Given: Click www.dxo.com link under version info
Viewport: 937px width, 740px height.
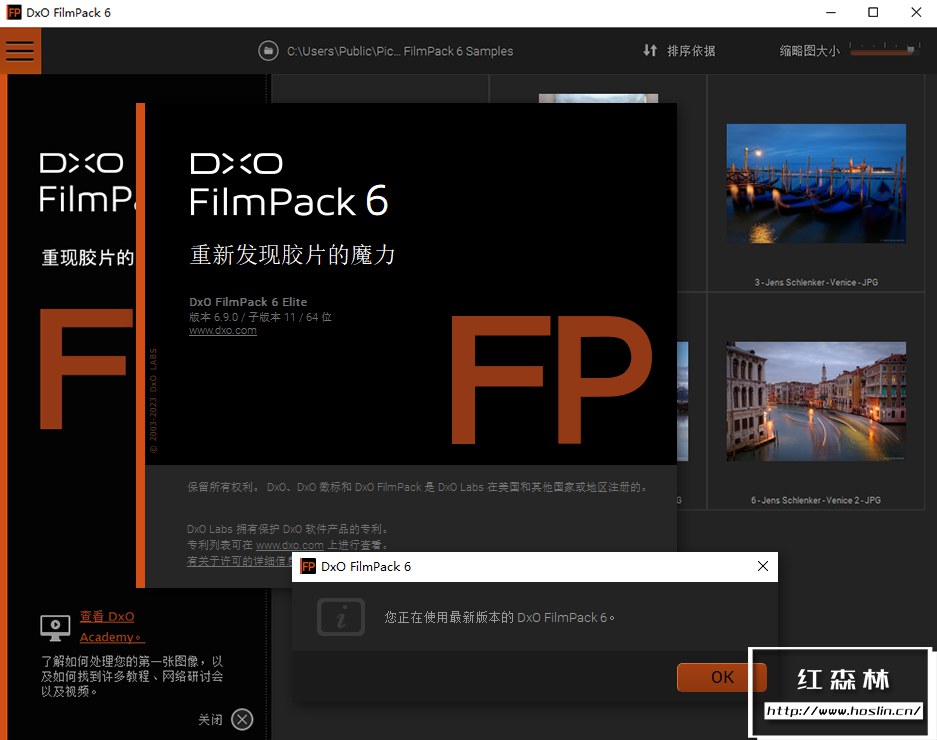Looking at the screenshot, I should (x=223, y=331).
